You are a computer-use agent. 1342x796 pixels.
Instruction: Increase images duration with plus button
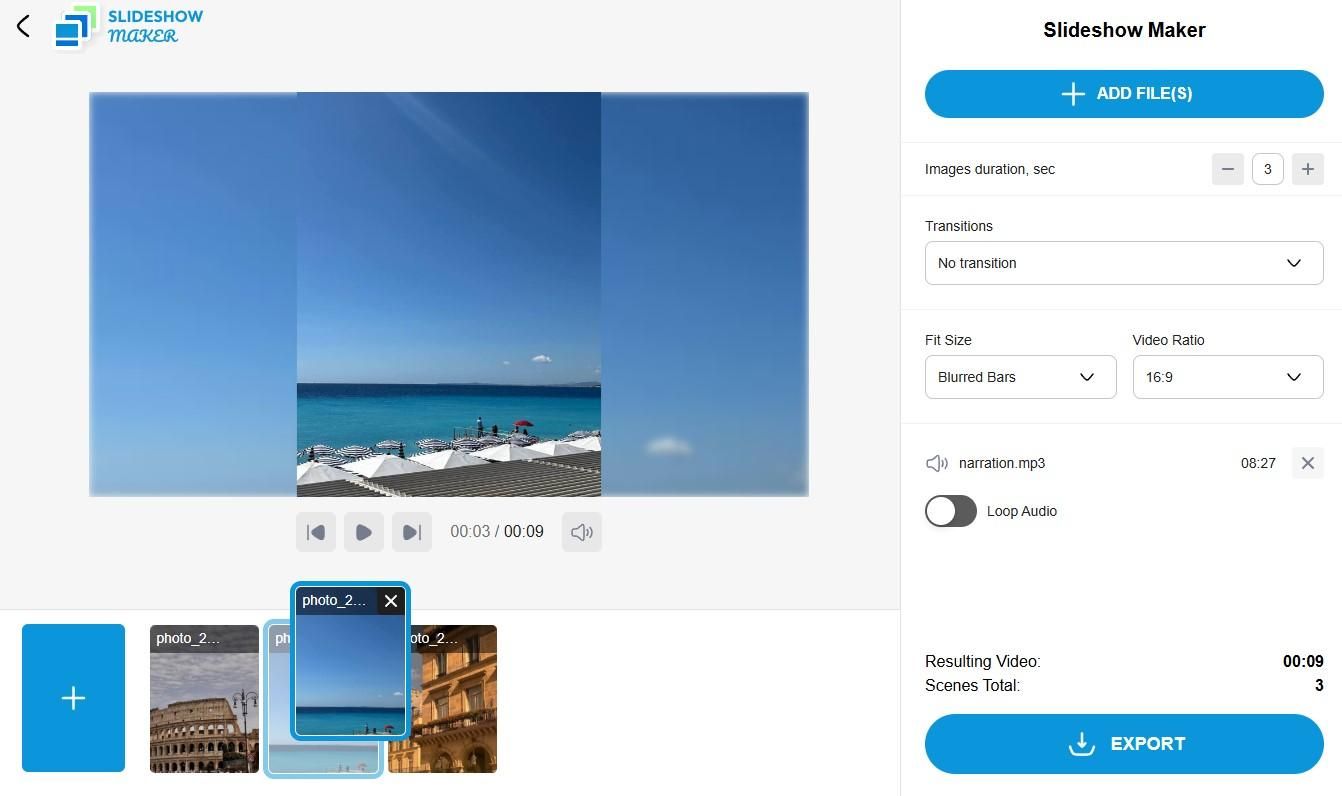tap(1308, 169)
